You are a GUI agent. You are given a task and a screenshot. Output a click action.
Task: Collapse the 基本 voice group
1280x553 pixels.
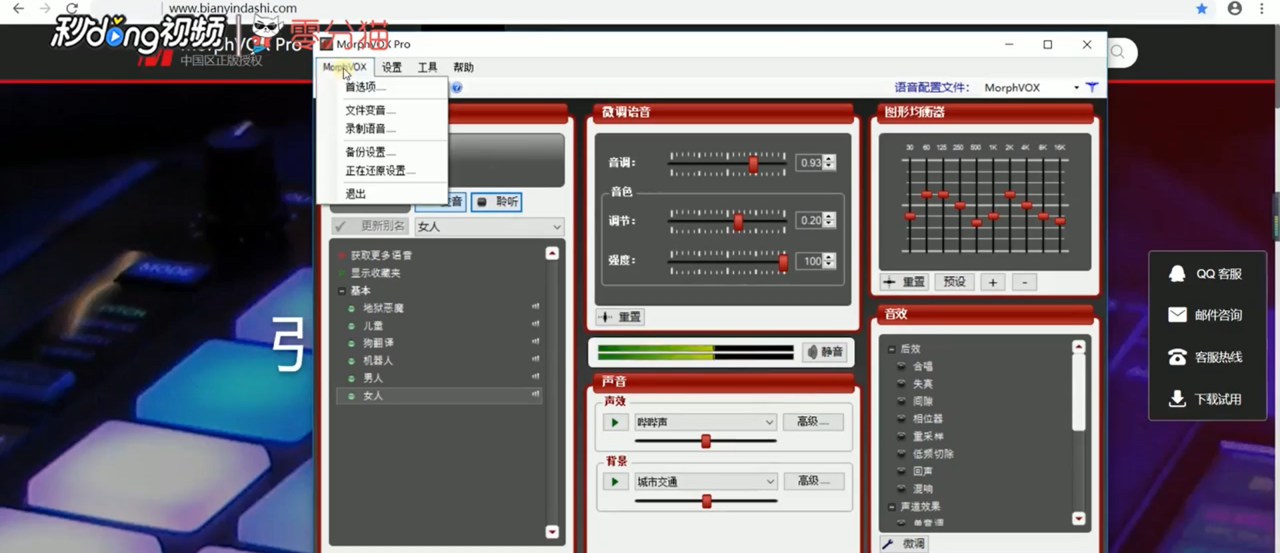[342, 291]
